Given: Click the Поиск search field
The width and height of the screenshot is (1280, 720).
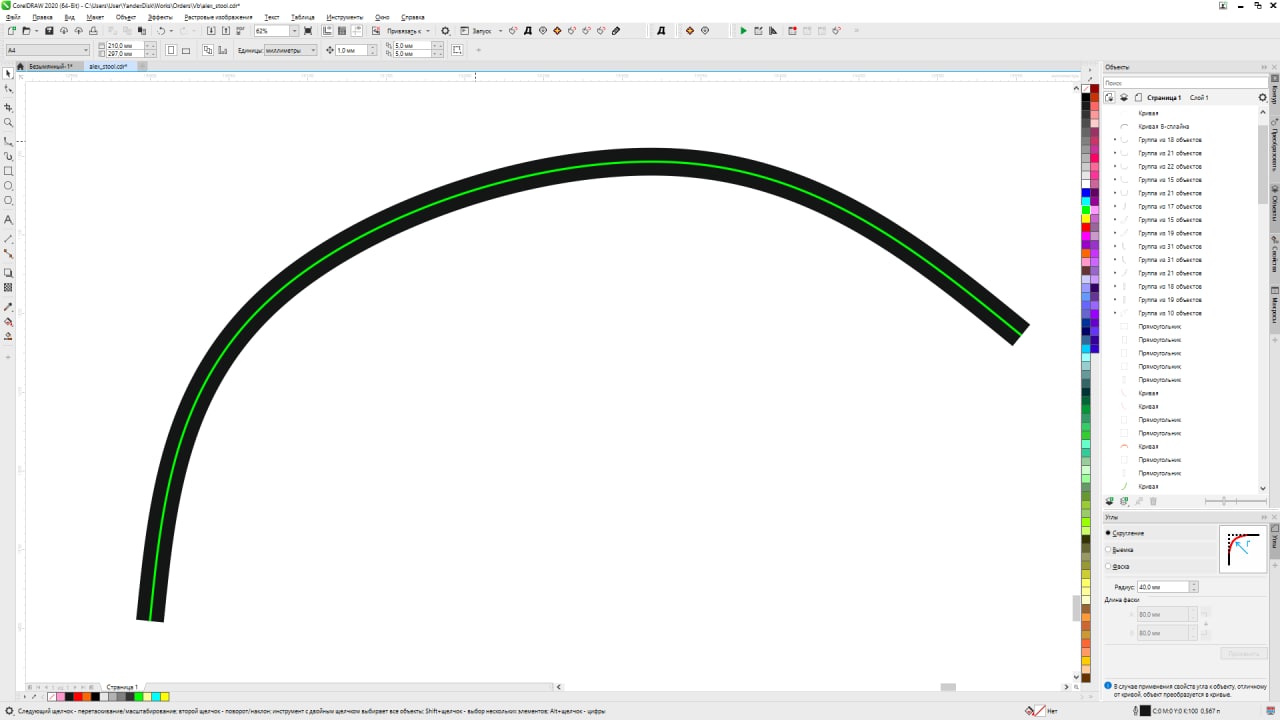Looking at the screenshot, I should point(1185,83).
